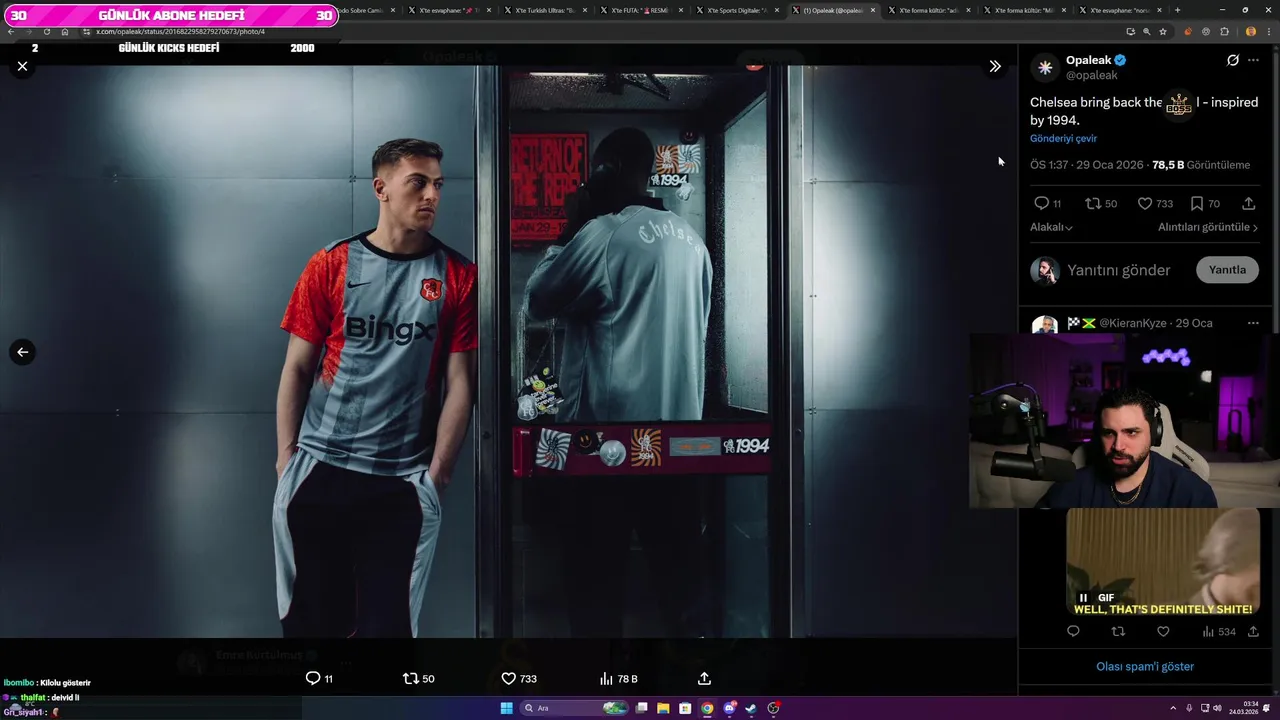The width and height of the screenshot is (1280, 720).
Task: Like the photo with the heart showing 733
Action: click(508, 678)
